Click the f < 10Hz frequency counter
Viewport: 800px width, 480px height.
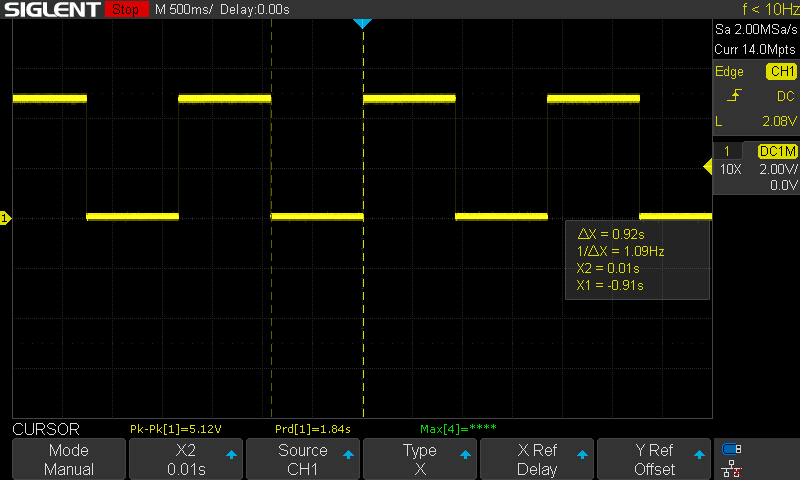click(770, 9)
